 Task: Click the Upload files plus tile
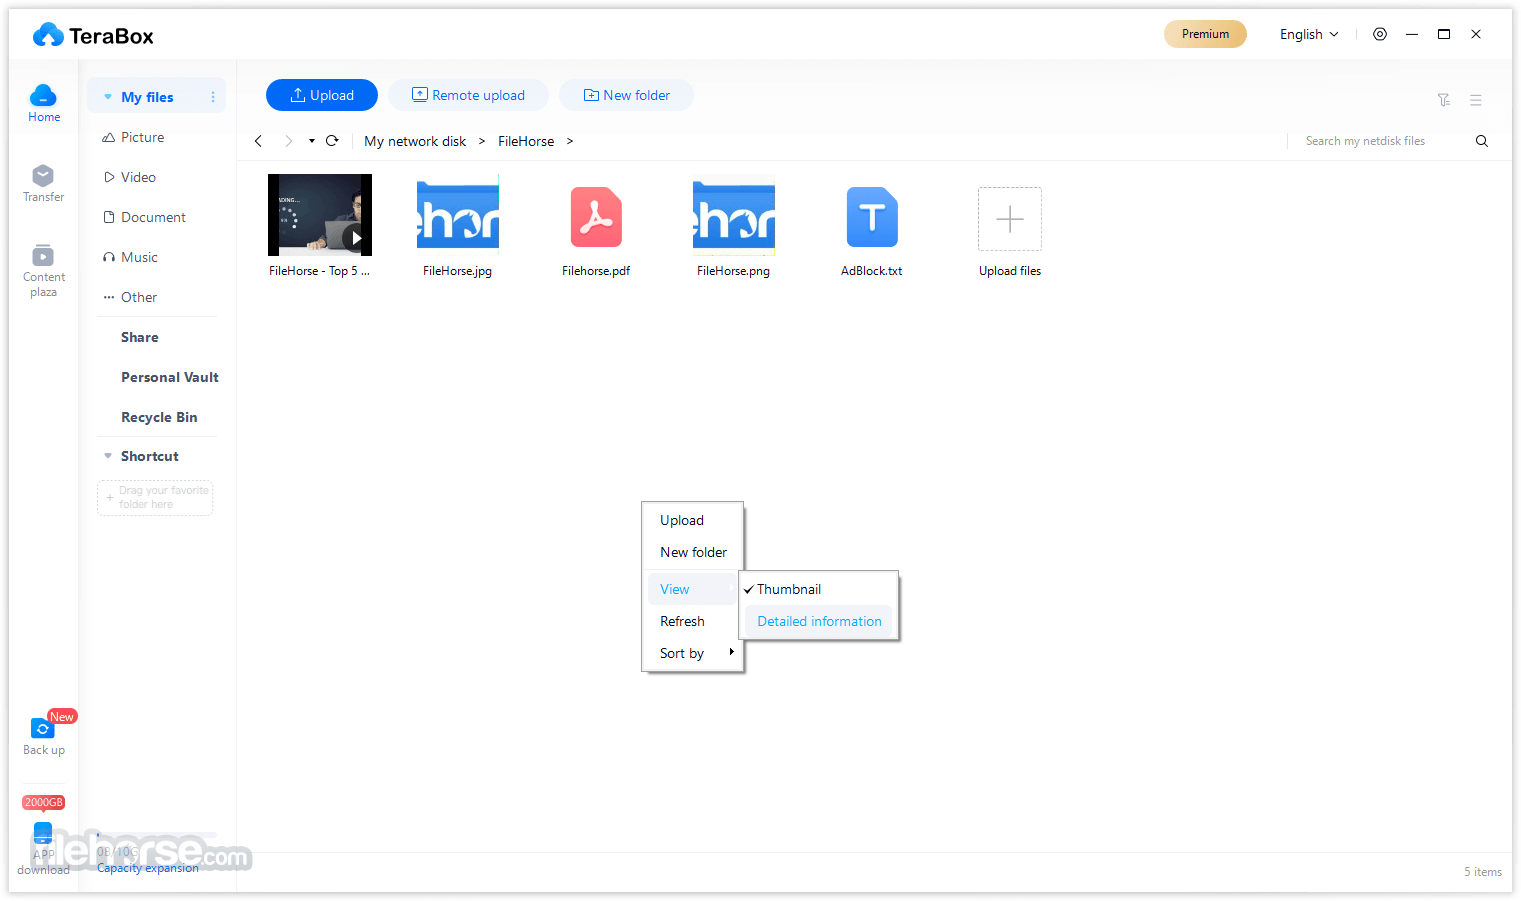pyautogui.click(x=1010, y=219)
